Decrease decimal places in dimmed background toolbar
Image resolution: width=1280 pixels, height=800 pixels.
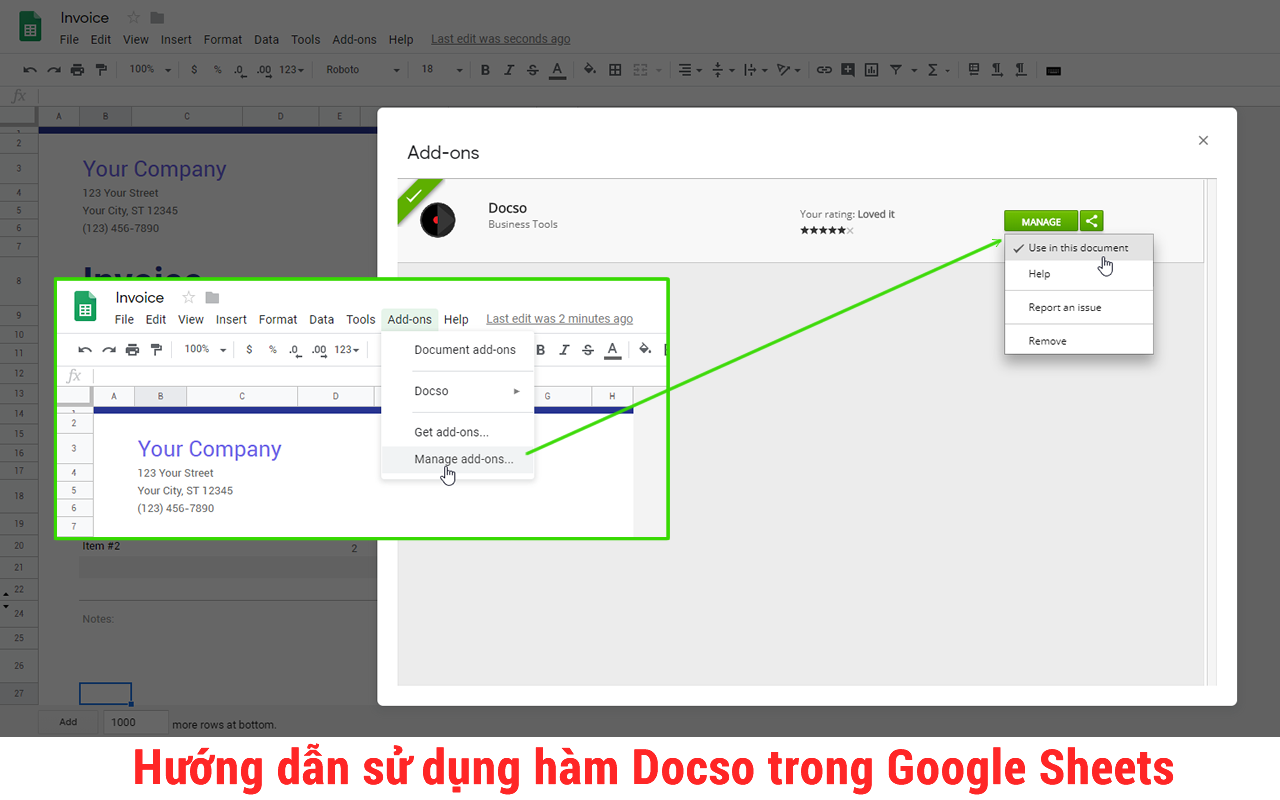(x=240, y=70)
